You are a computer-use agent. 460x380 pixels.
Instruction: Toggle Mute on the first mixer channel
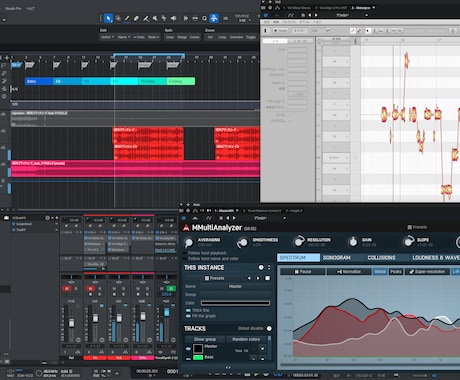(67, 289)
